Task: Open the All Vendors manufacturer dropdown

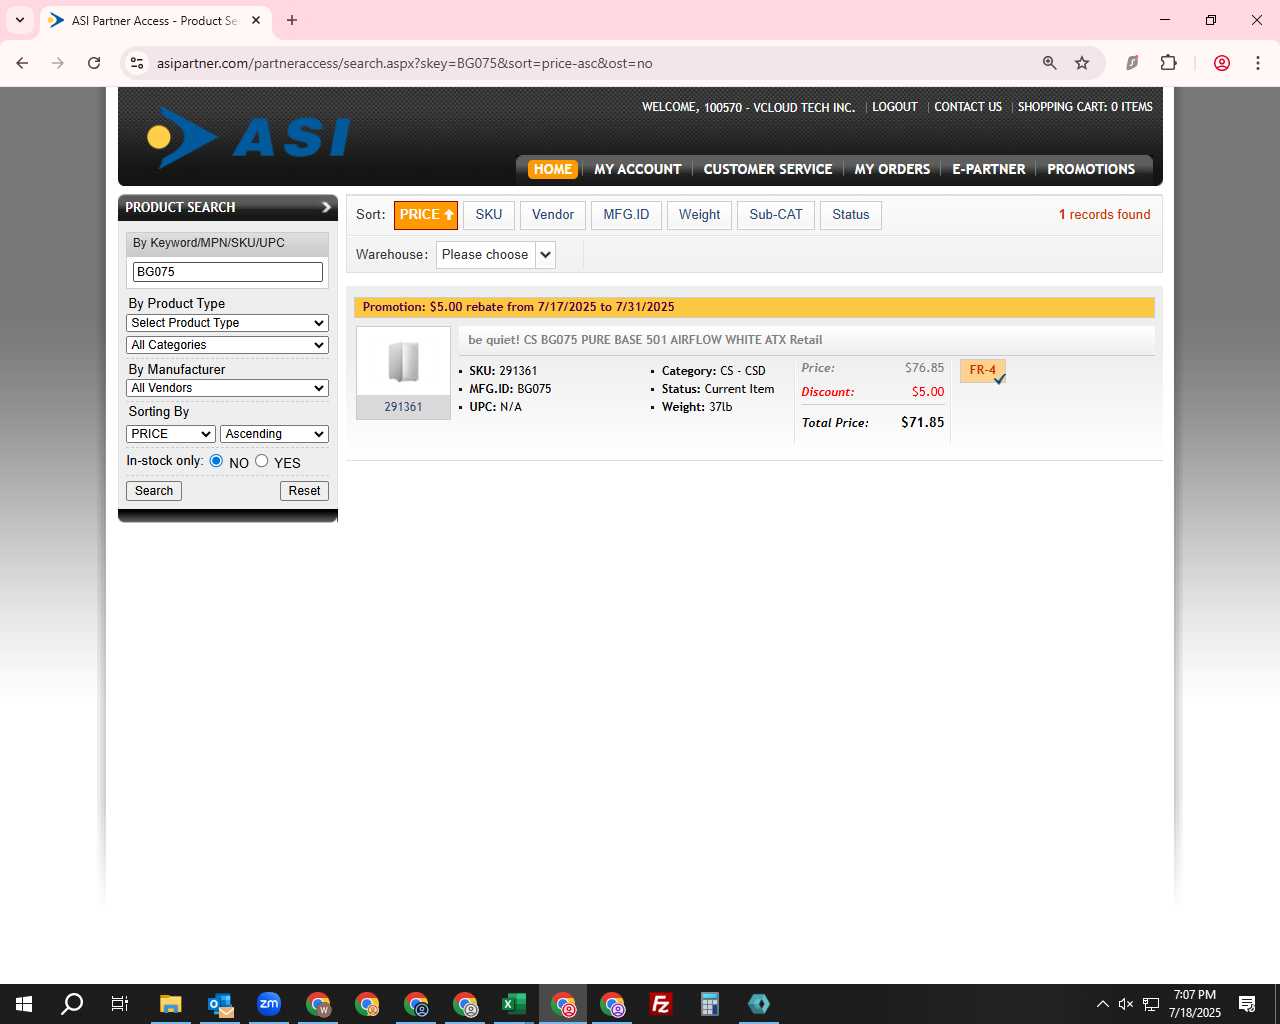Action: click(228, 388)
